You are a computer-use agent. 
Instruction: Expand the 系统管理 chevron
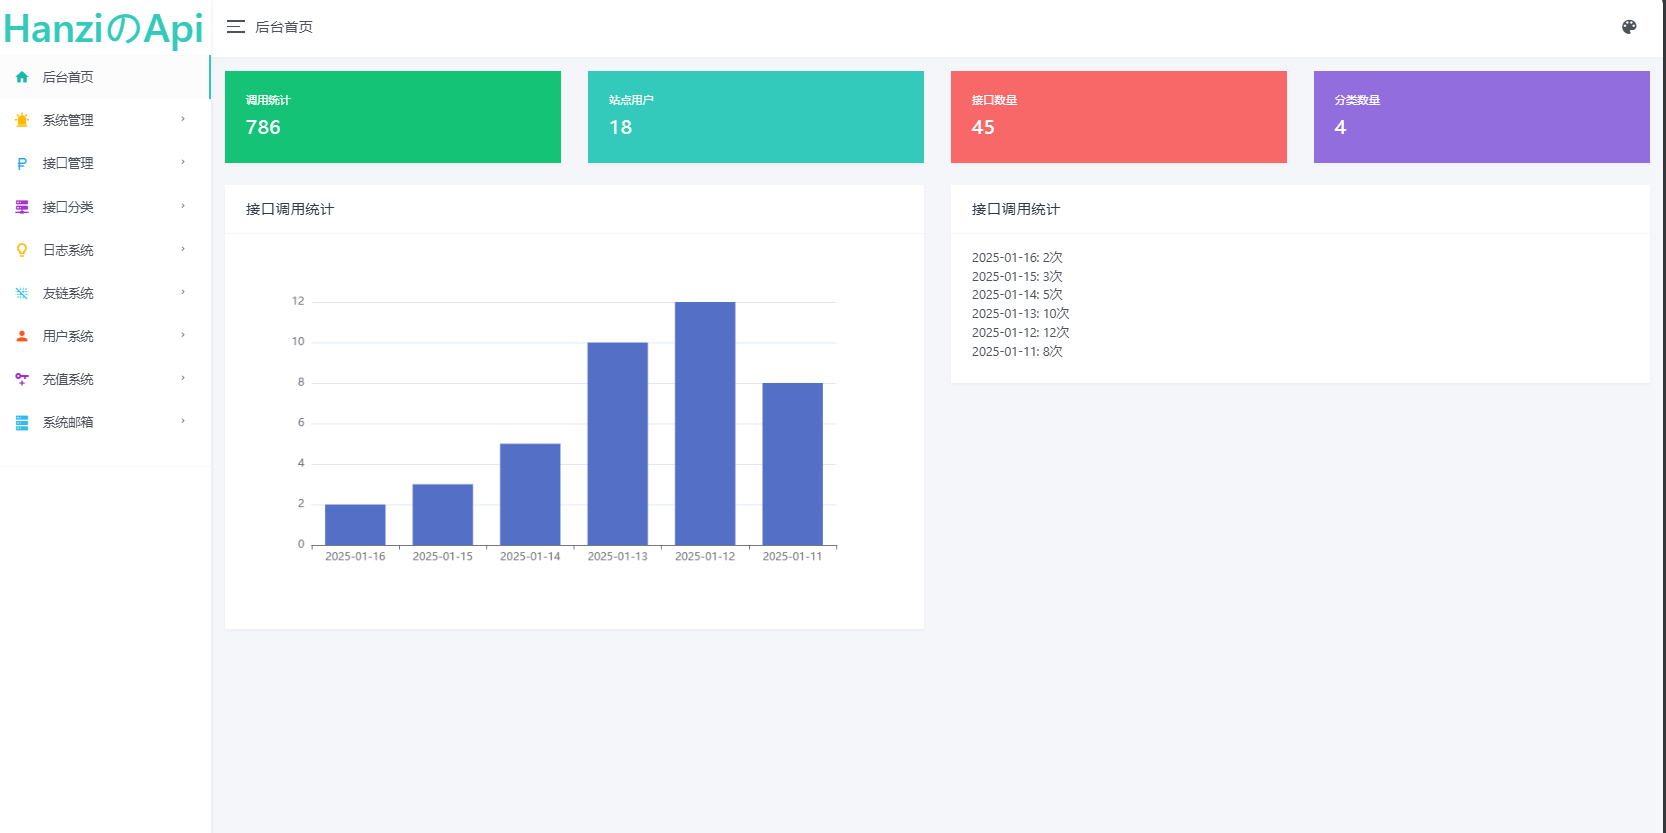pos(183,119)
